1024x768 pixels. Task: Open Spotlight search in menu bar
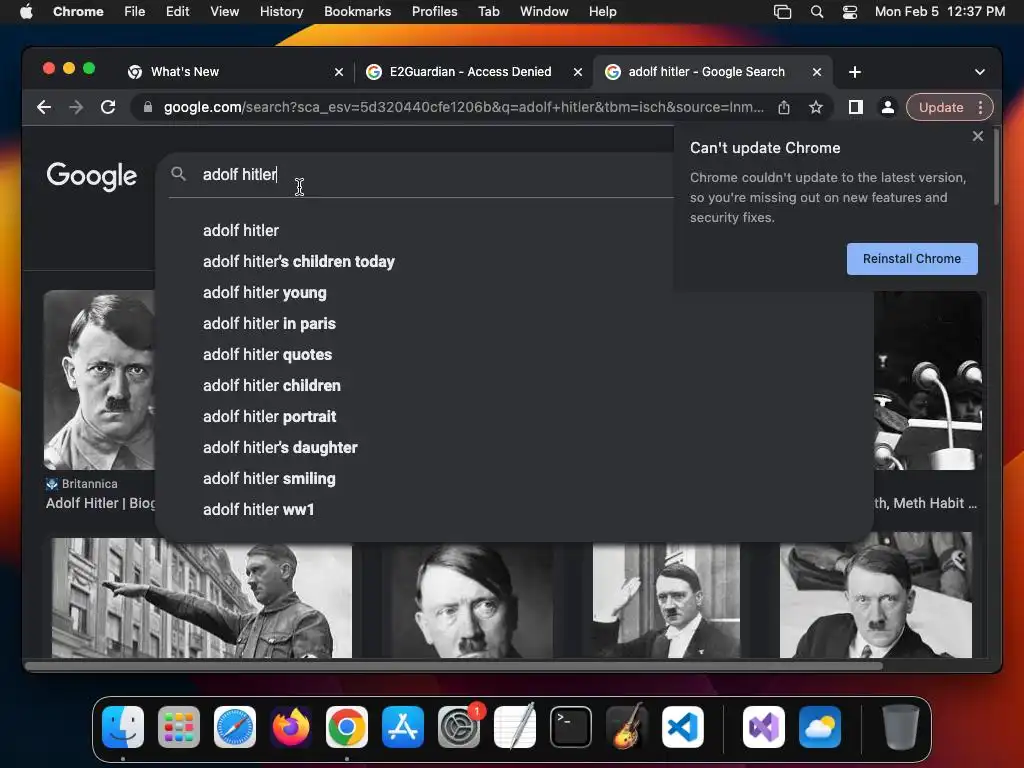816,12
